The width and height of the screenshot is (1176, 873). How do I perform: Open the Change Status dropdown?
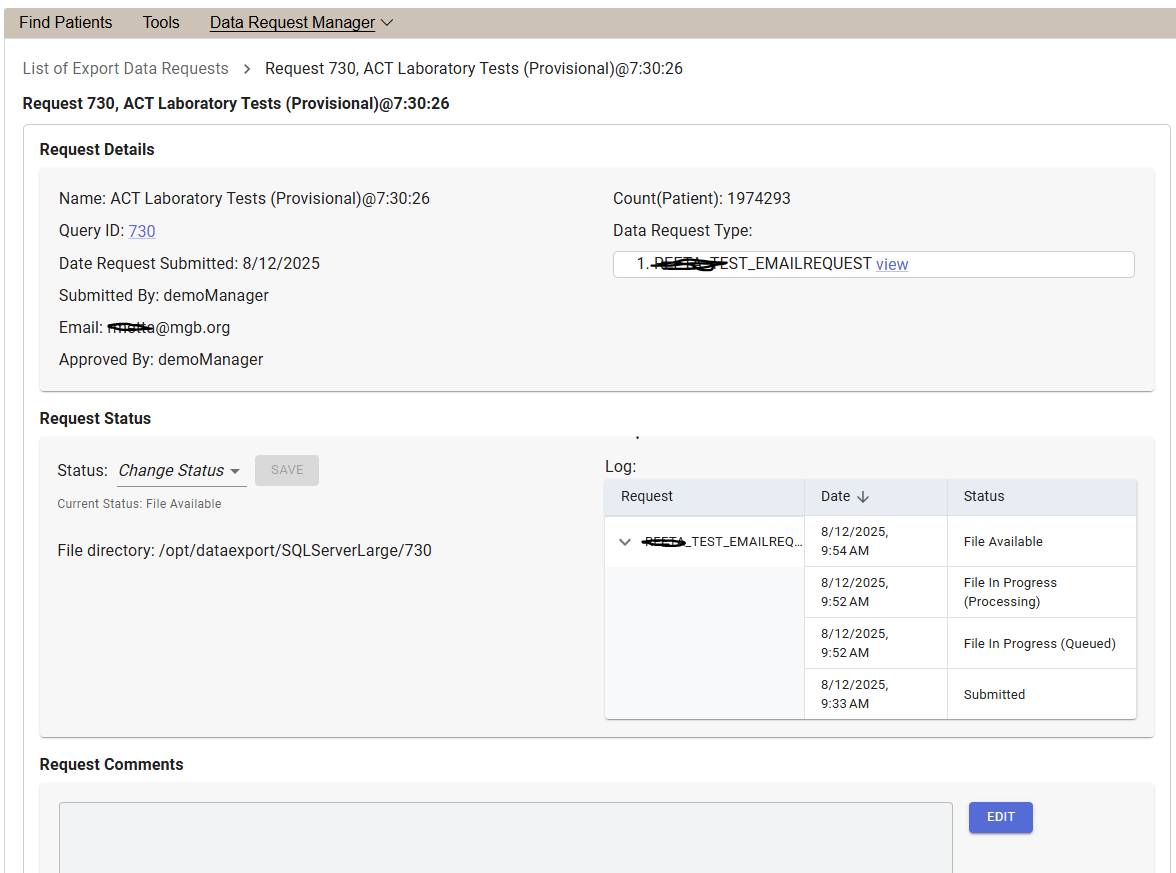172,470
